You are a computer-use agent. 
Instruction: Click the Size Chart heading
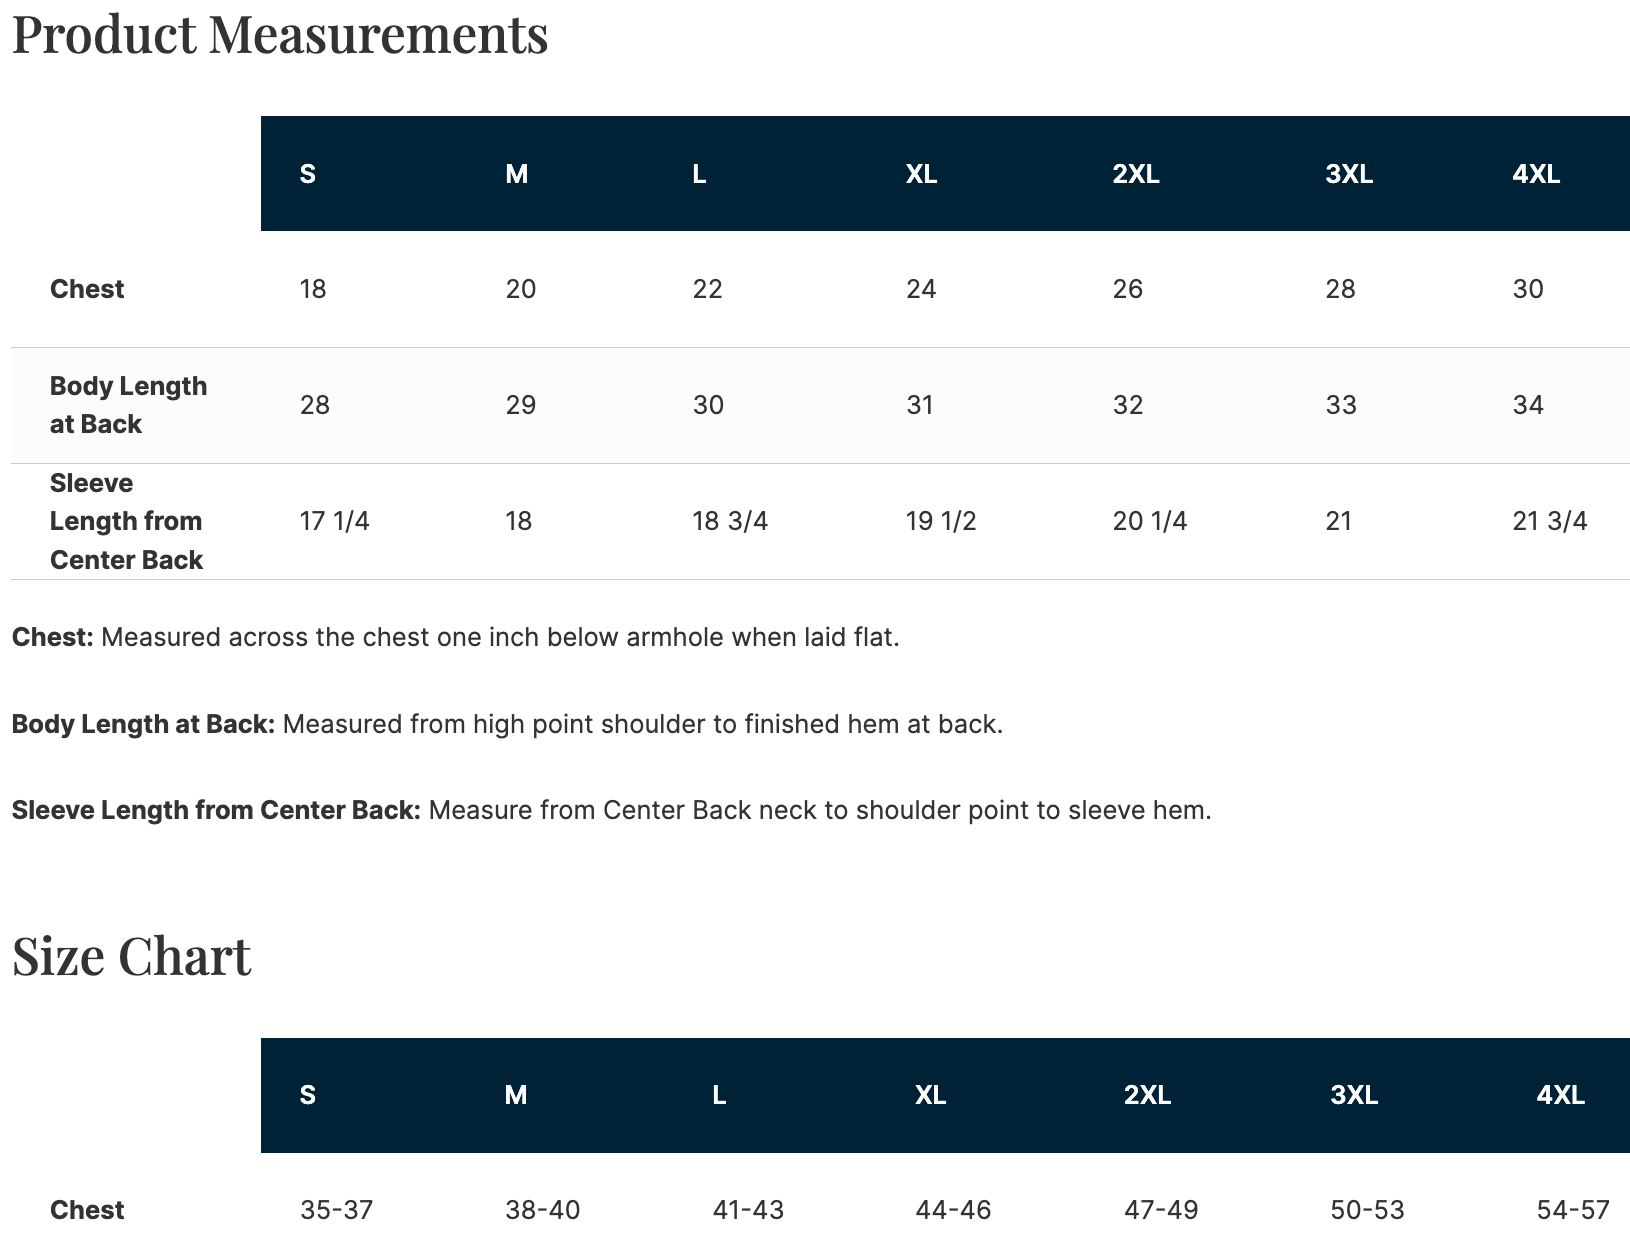click(131, 956)
